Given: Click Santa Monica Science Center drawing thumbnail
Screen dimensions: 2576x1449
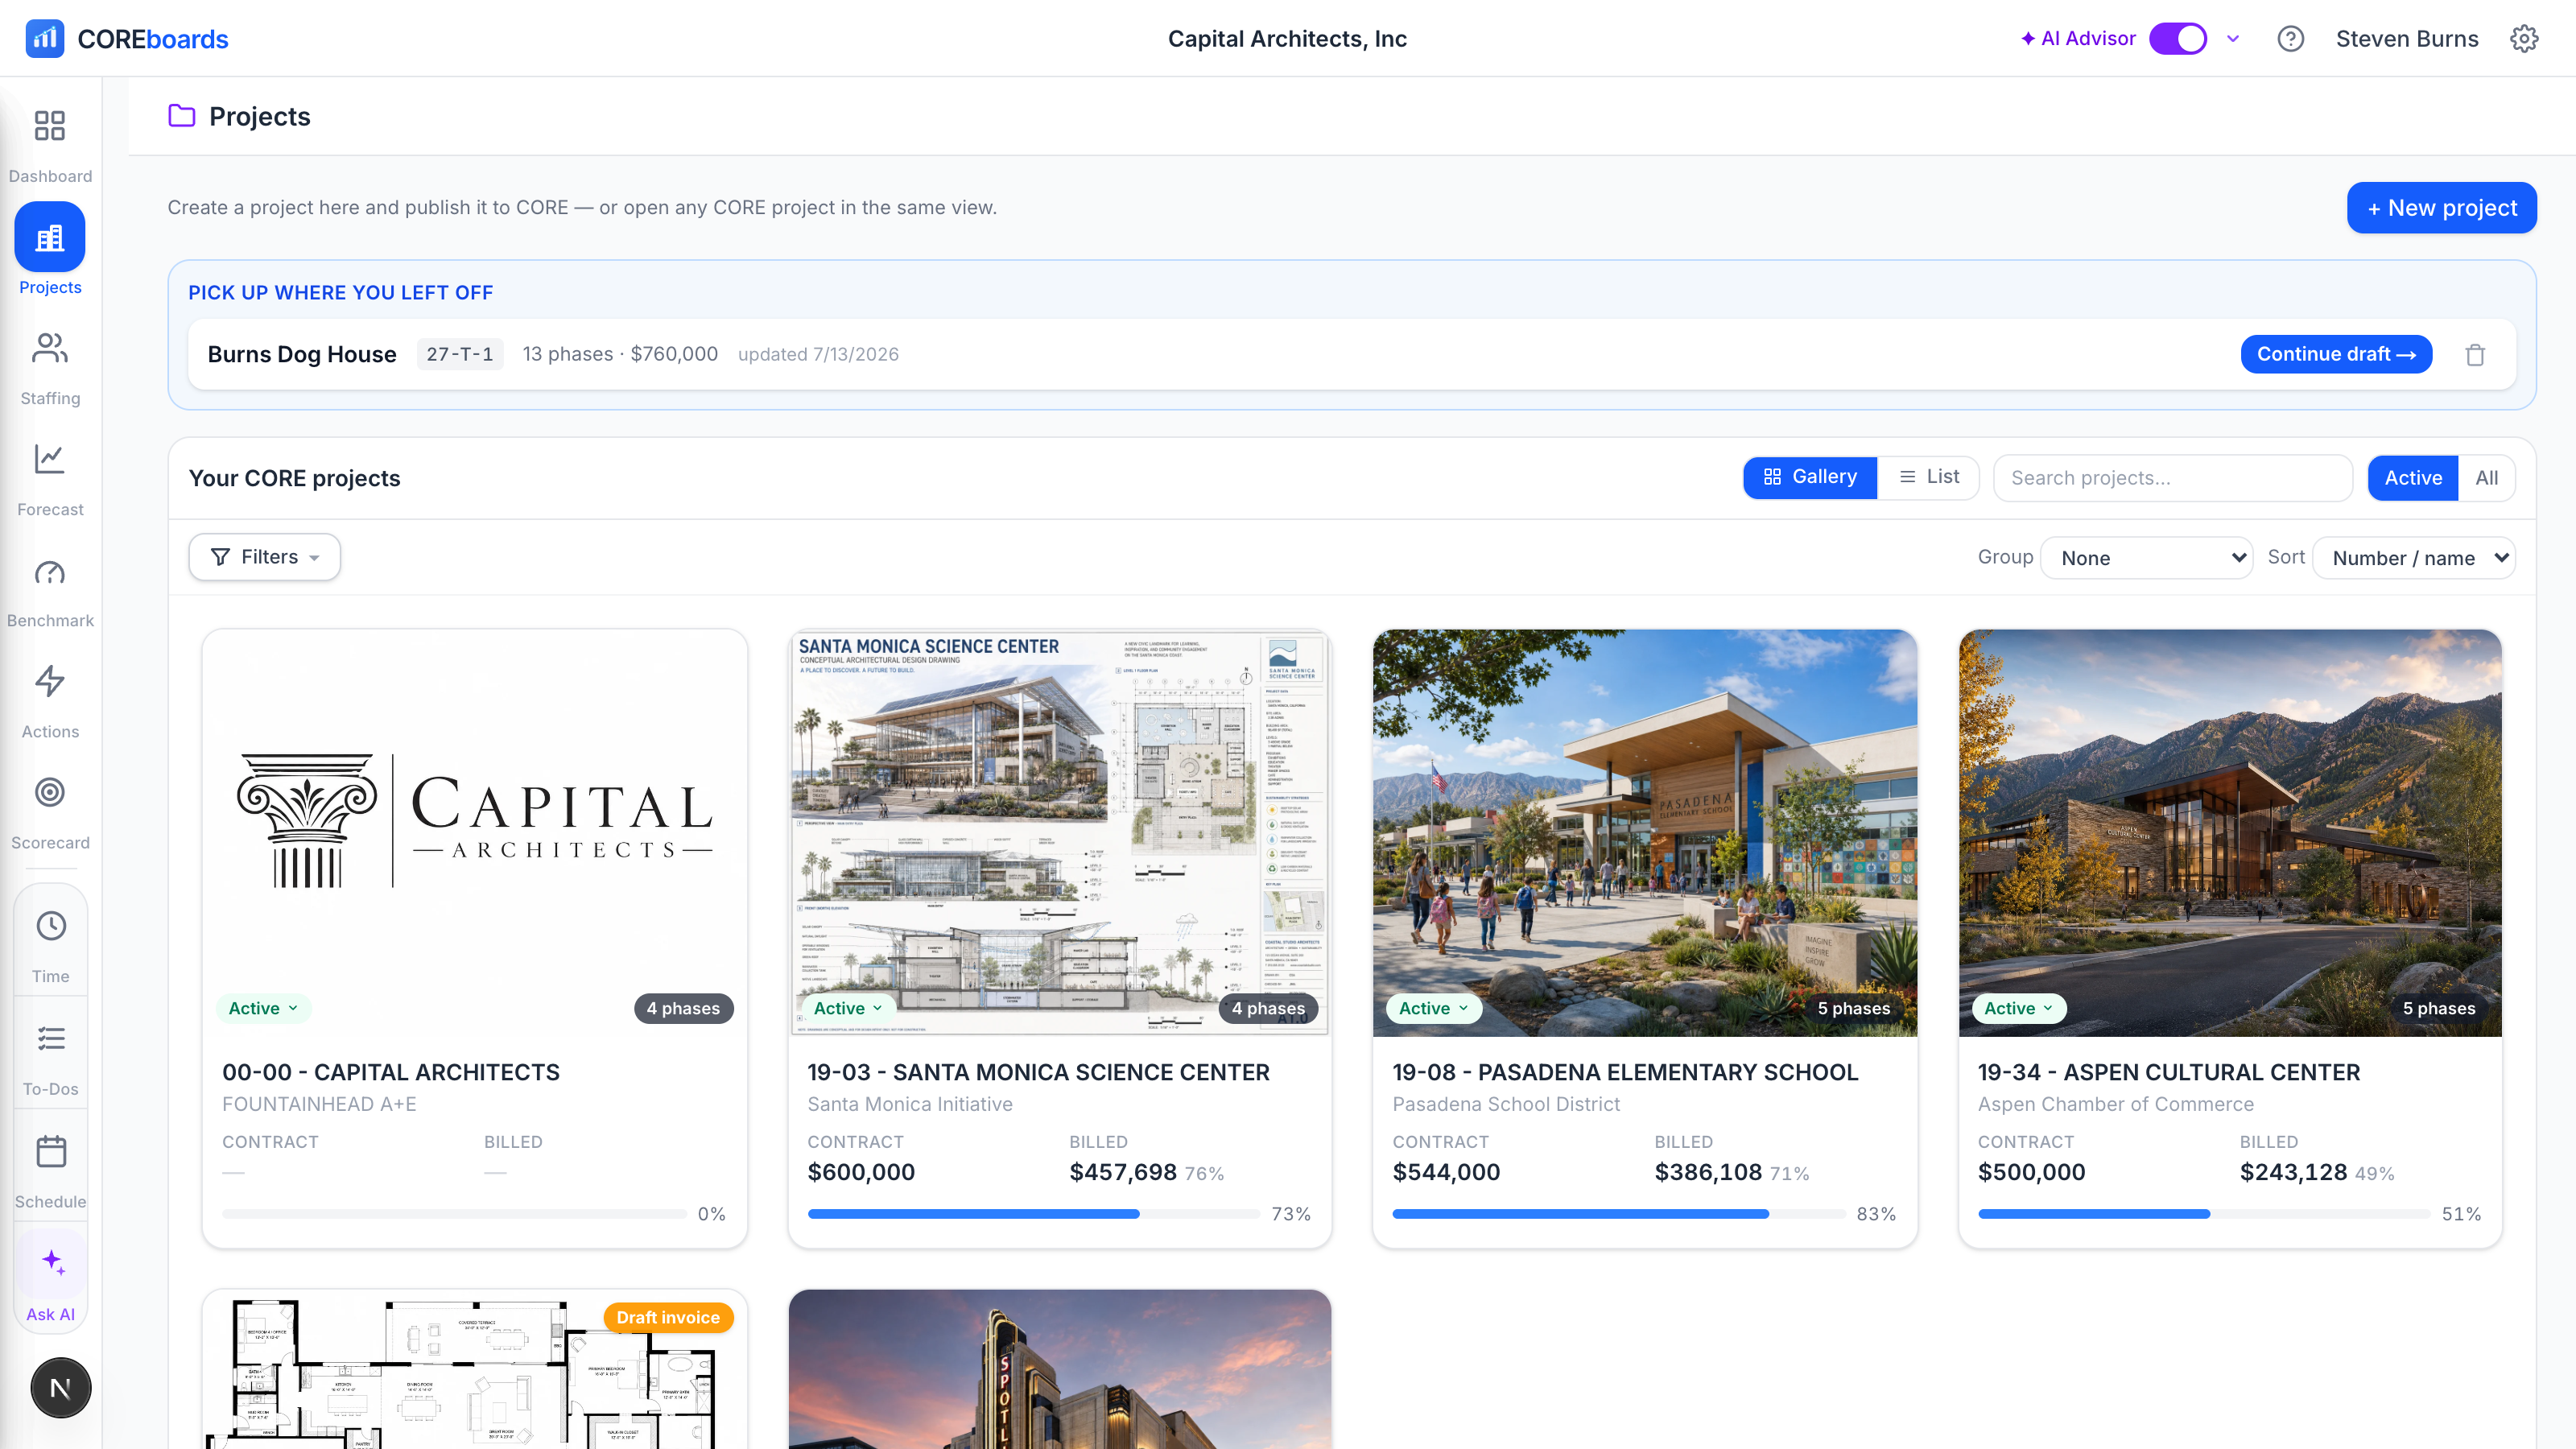Looking at the screenshot, I should (x=1060, y=832).
